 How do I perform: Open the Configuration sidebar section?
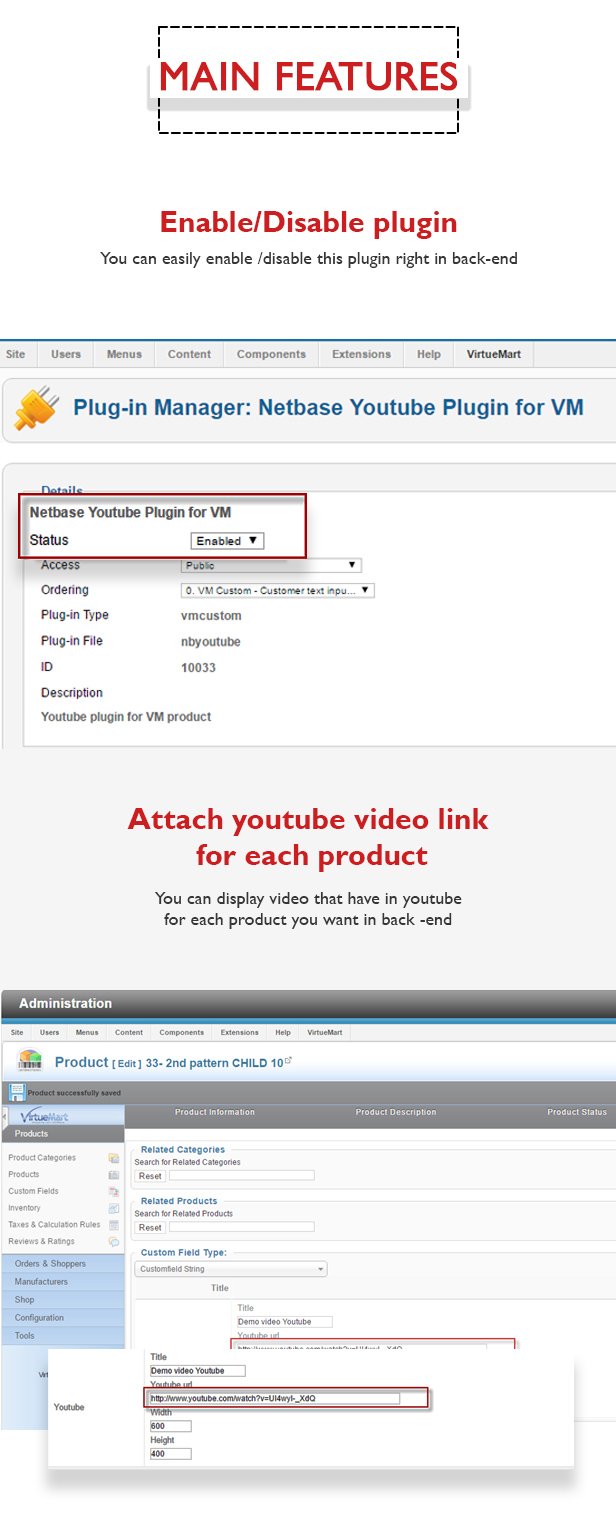pos(63,1318)
